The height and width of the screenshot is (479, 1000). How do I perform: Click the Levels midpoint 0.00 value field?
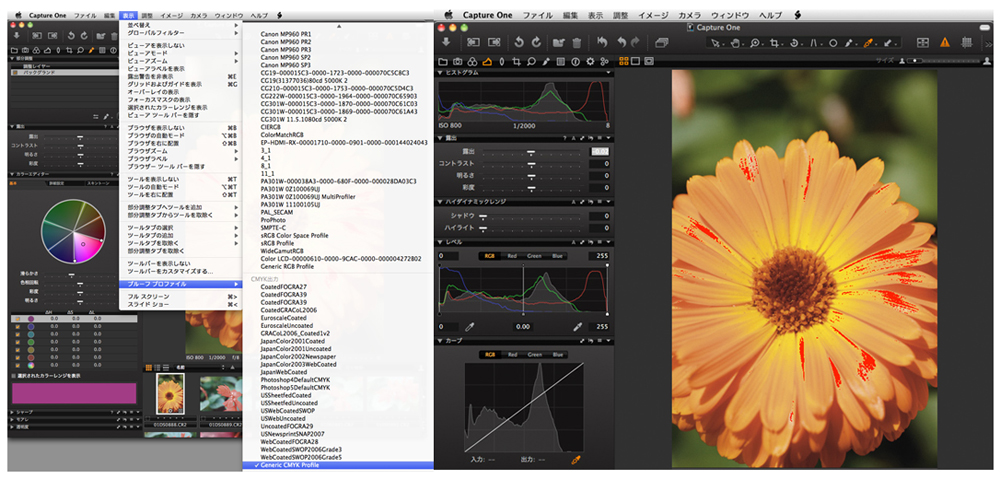(x=523, y=326)
